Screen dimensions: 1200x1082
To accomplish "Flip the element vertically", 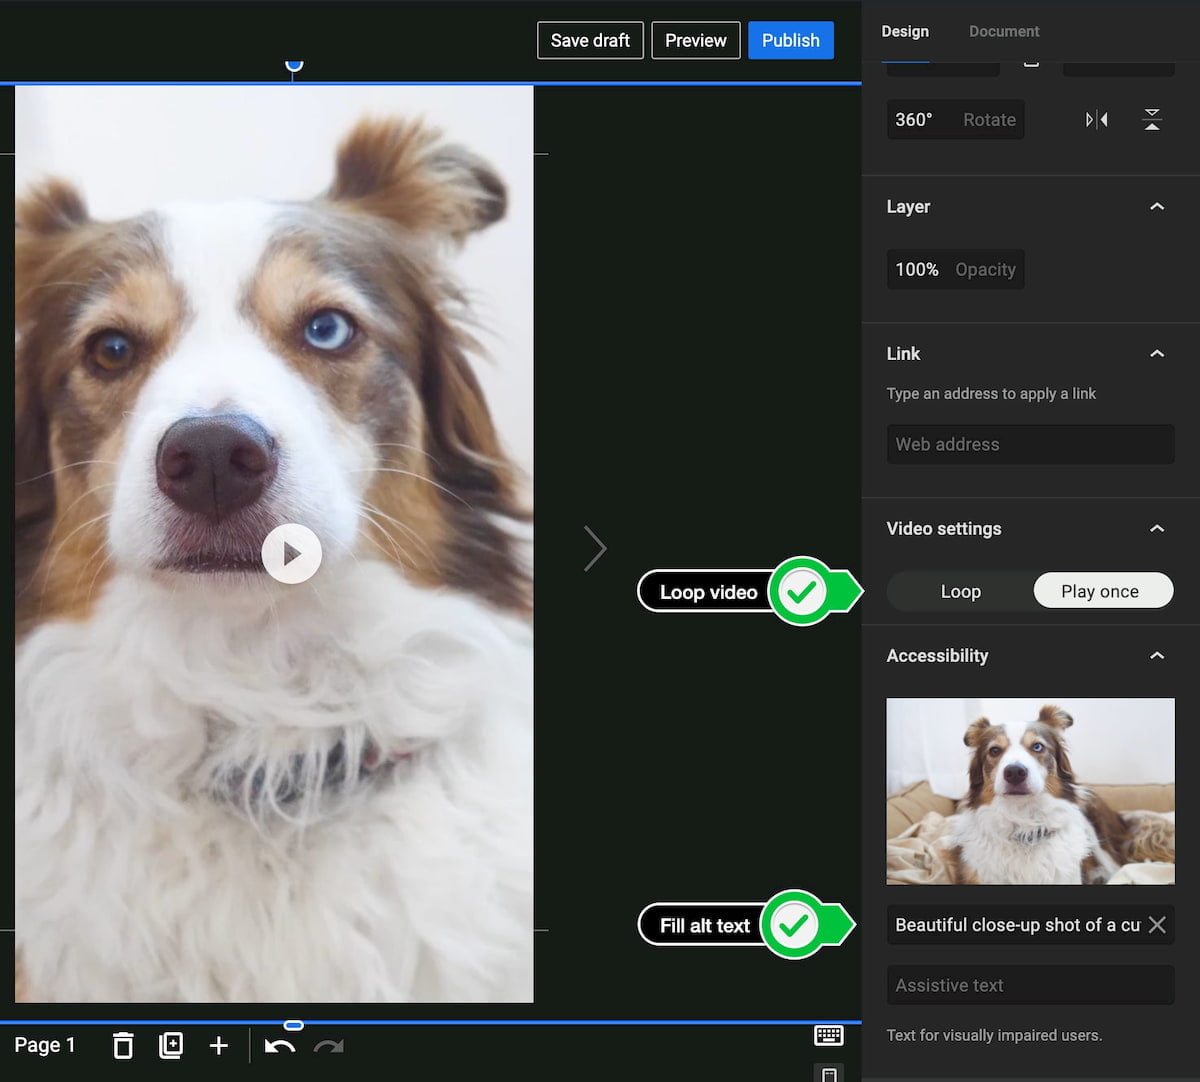I will coord(1152,120).
